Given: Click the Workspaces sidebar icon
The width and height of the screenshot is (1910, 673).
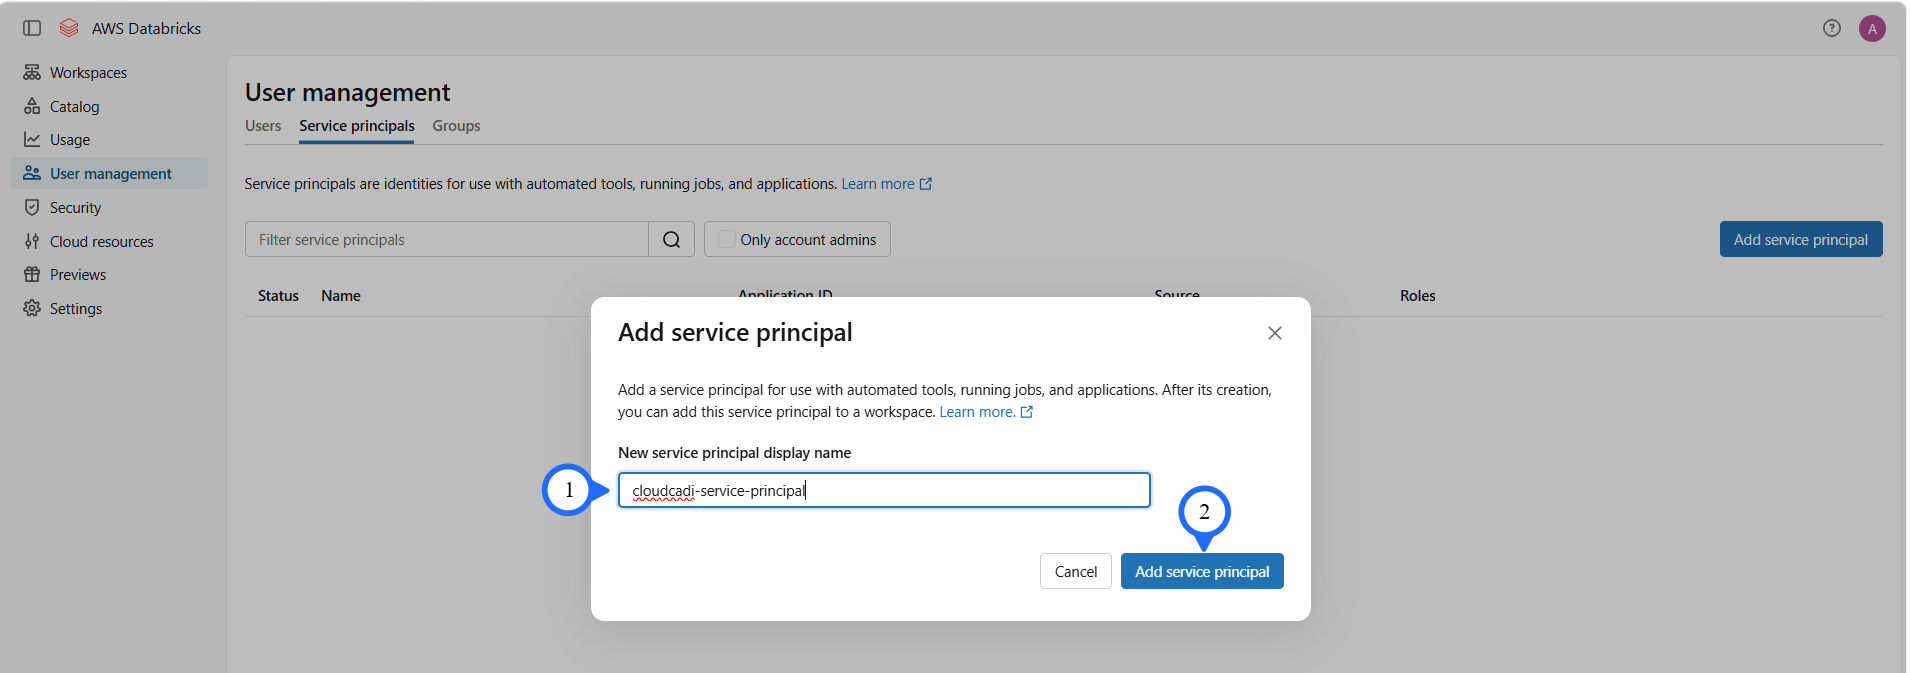Looking at the screenshot, I should 32,72.
